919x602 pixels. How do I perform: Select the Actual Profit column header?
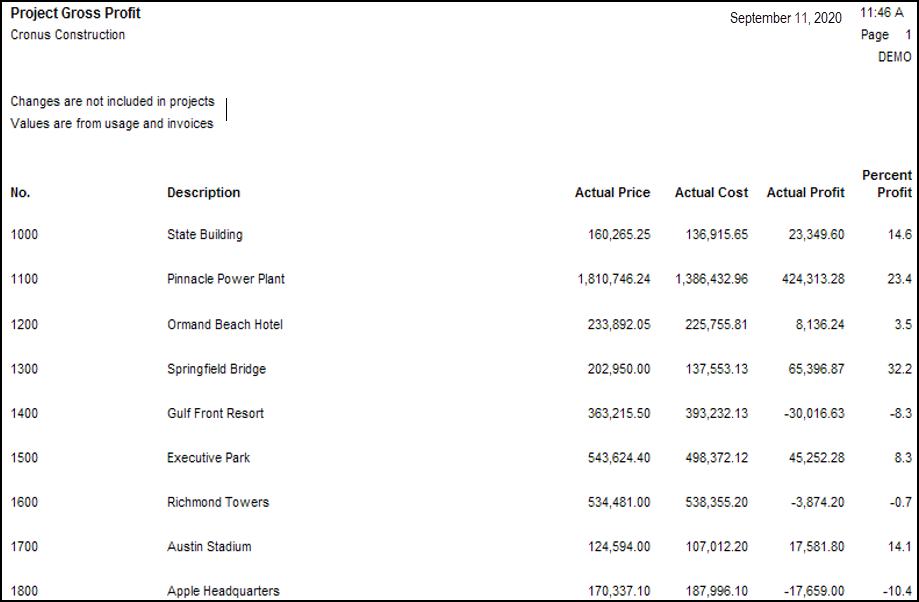click(805, 192)
